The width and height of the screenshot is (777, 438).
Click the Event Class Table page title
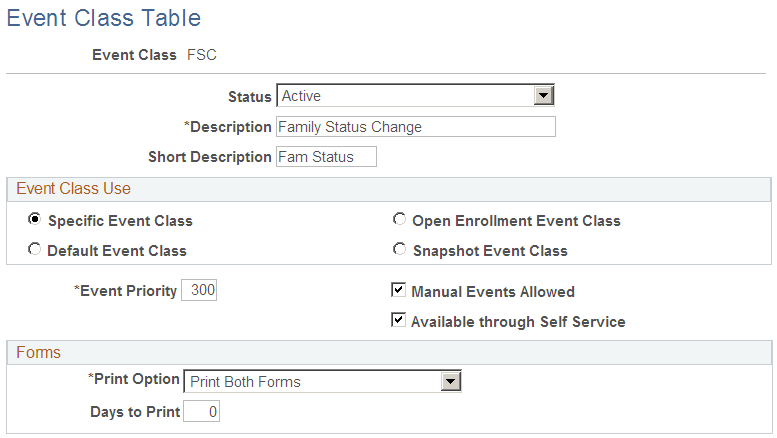click(x=104, y=18)
